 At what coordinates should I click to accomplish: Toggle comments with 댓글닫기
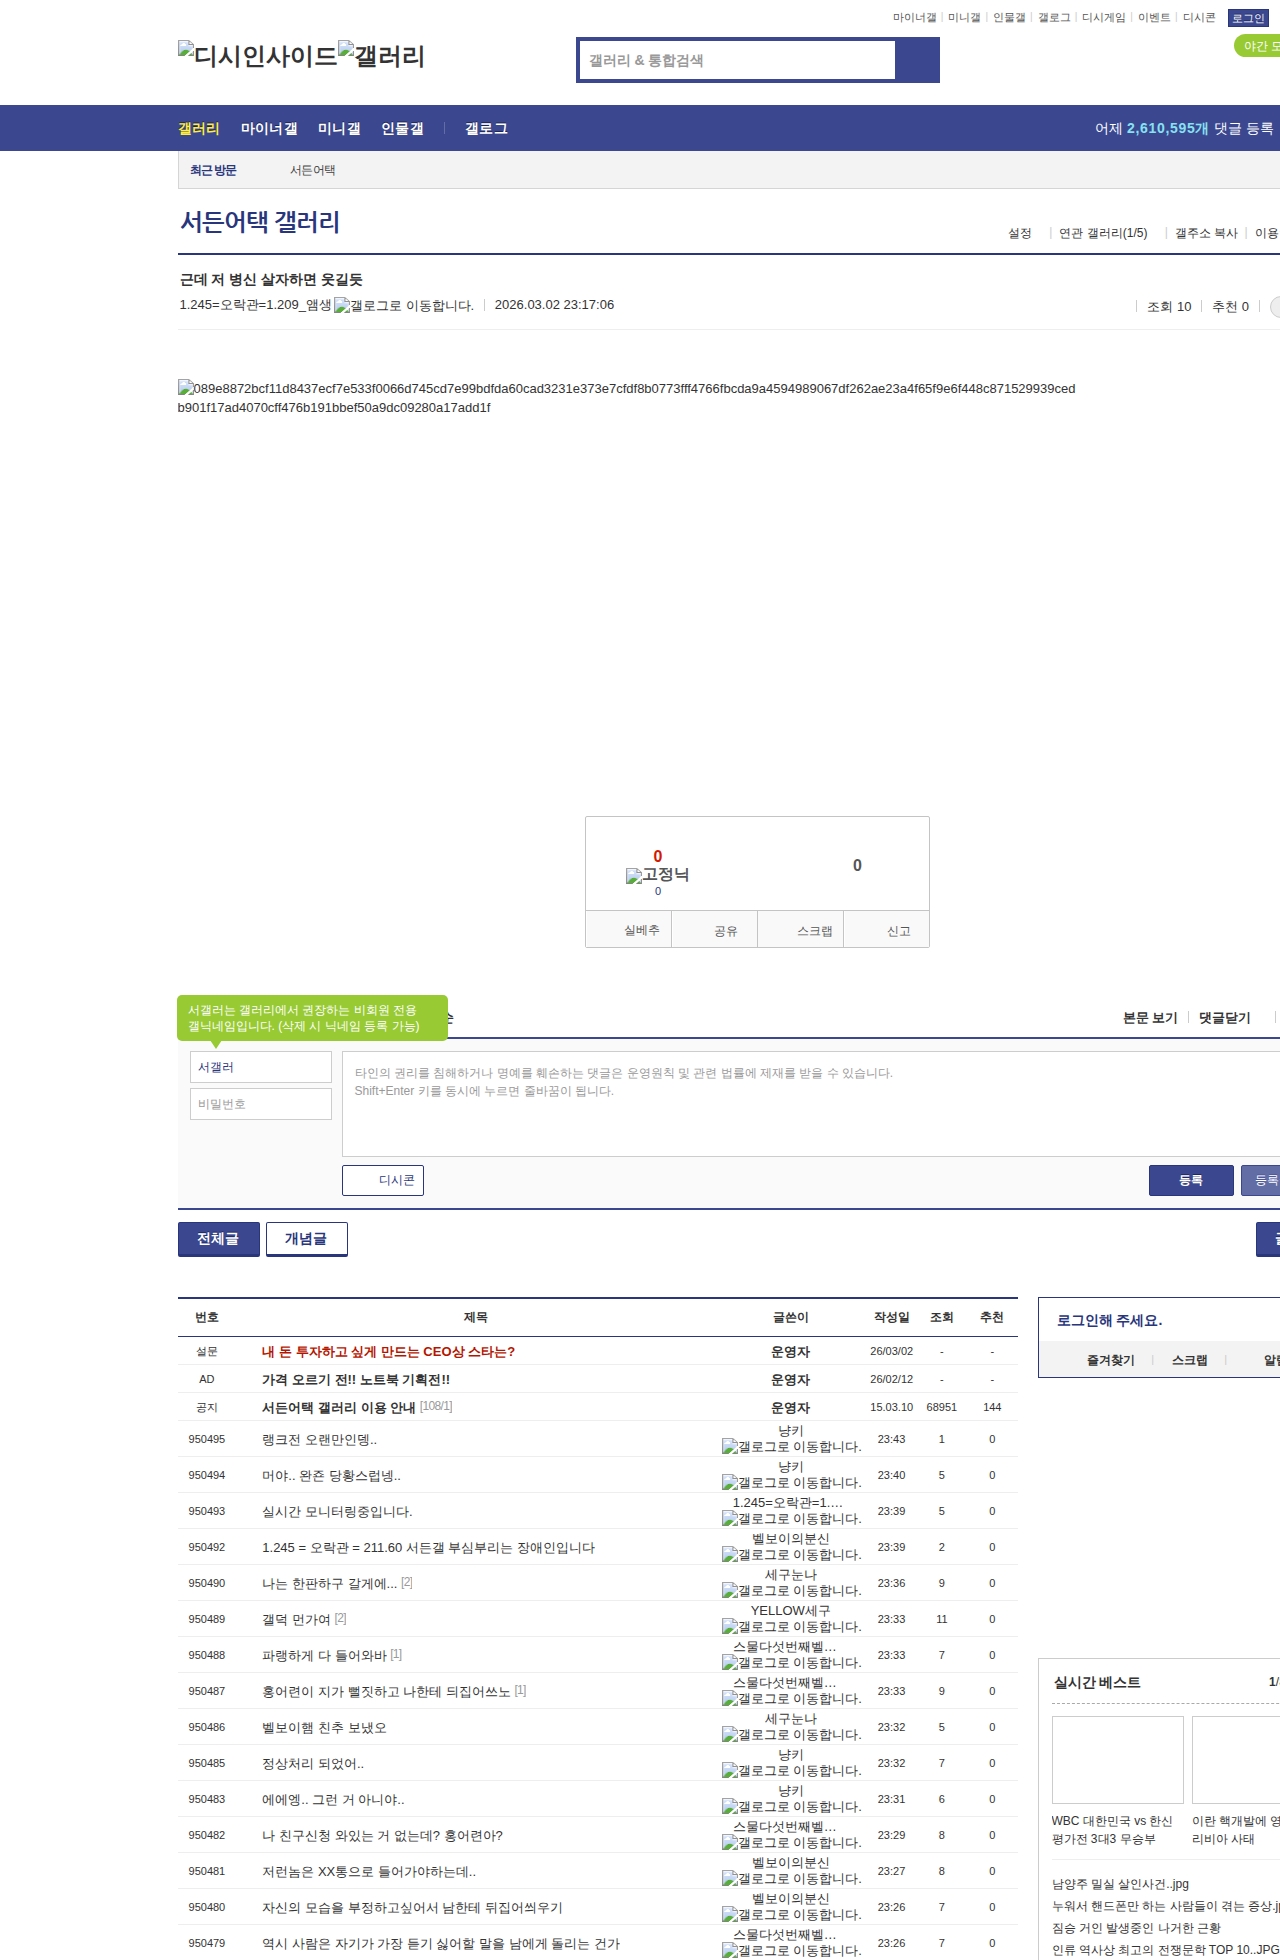(1225, 1018)
